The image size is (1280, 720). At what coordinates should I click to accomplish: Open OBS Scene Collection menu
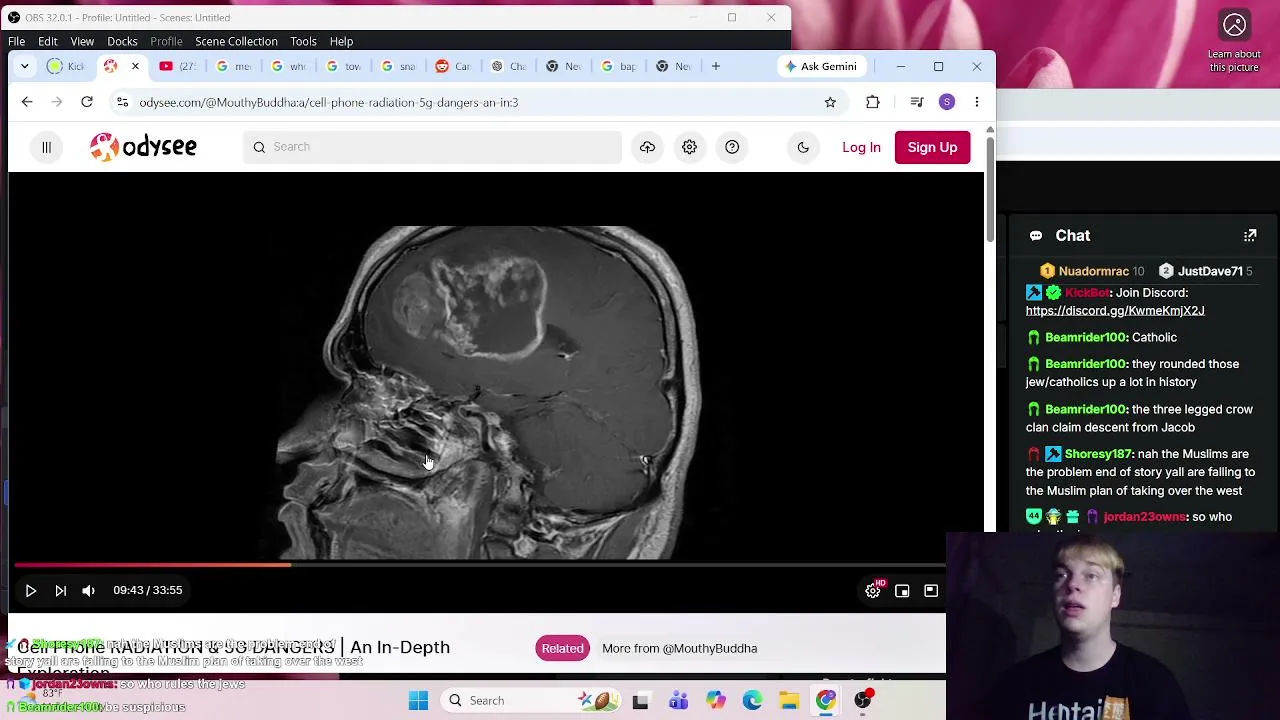[x=236, y=41]
